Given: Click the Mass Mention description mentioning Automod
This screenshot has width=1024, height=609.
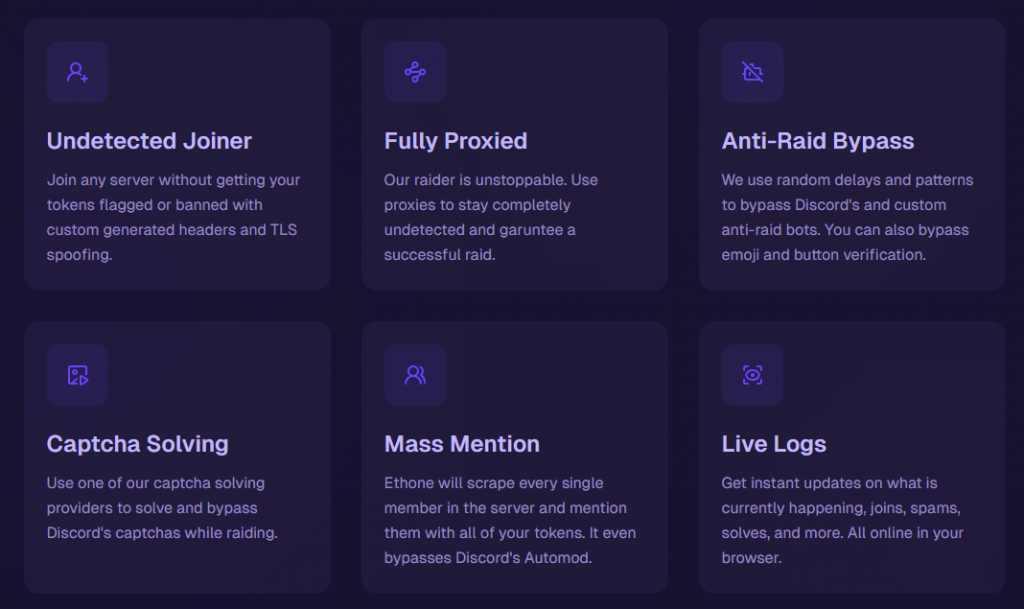Looking at the screenshot, I should [x=516, y=520].
